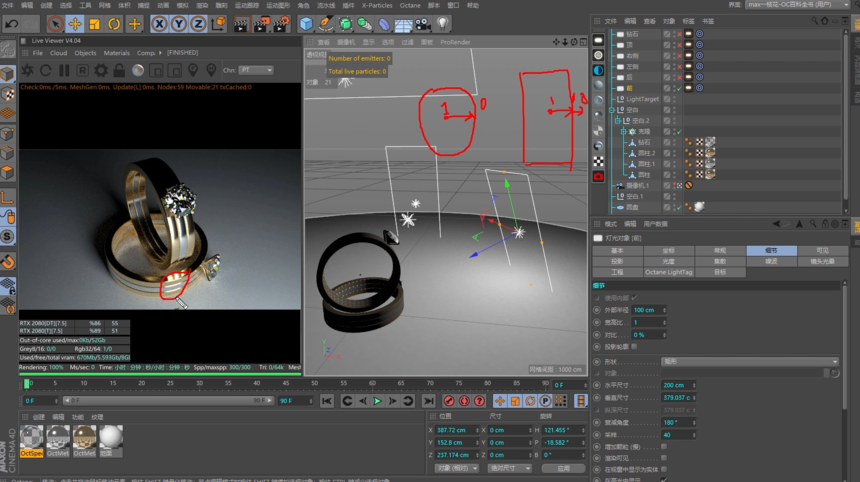Image resolution: width=860 pixels, height=482 pixels.
Task: Open Octane settings gear in Live Viewer
Action: (101, 70)
